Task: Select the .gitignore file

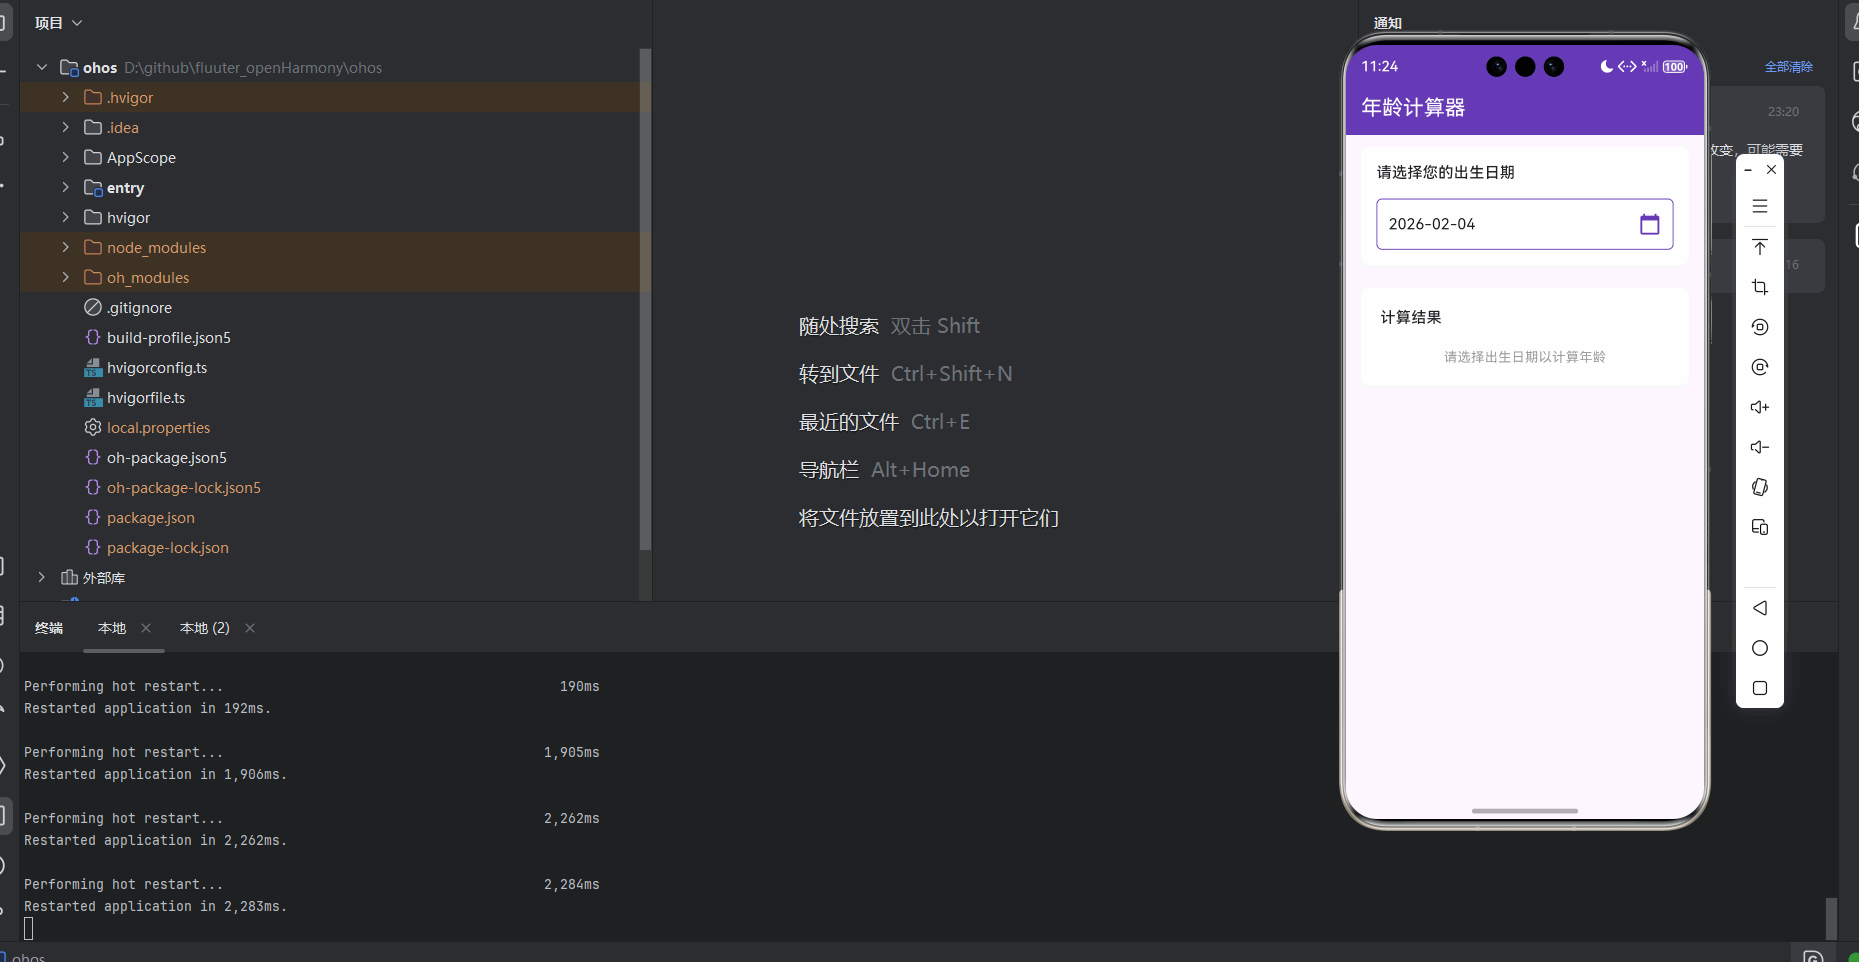Action: [x=139, y=308]
